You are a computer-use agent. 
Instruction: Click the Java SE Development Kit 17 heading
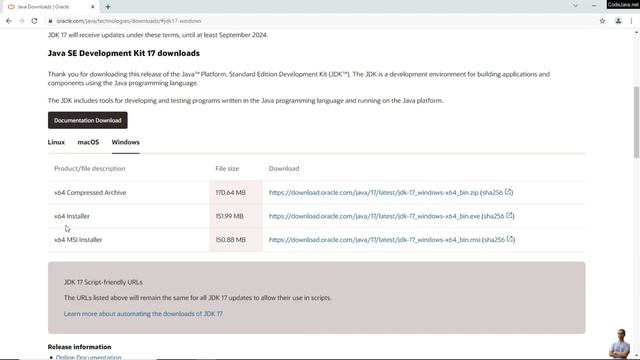click(124, 53)
